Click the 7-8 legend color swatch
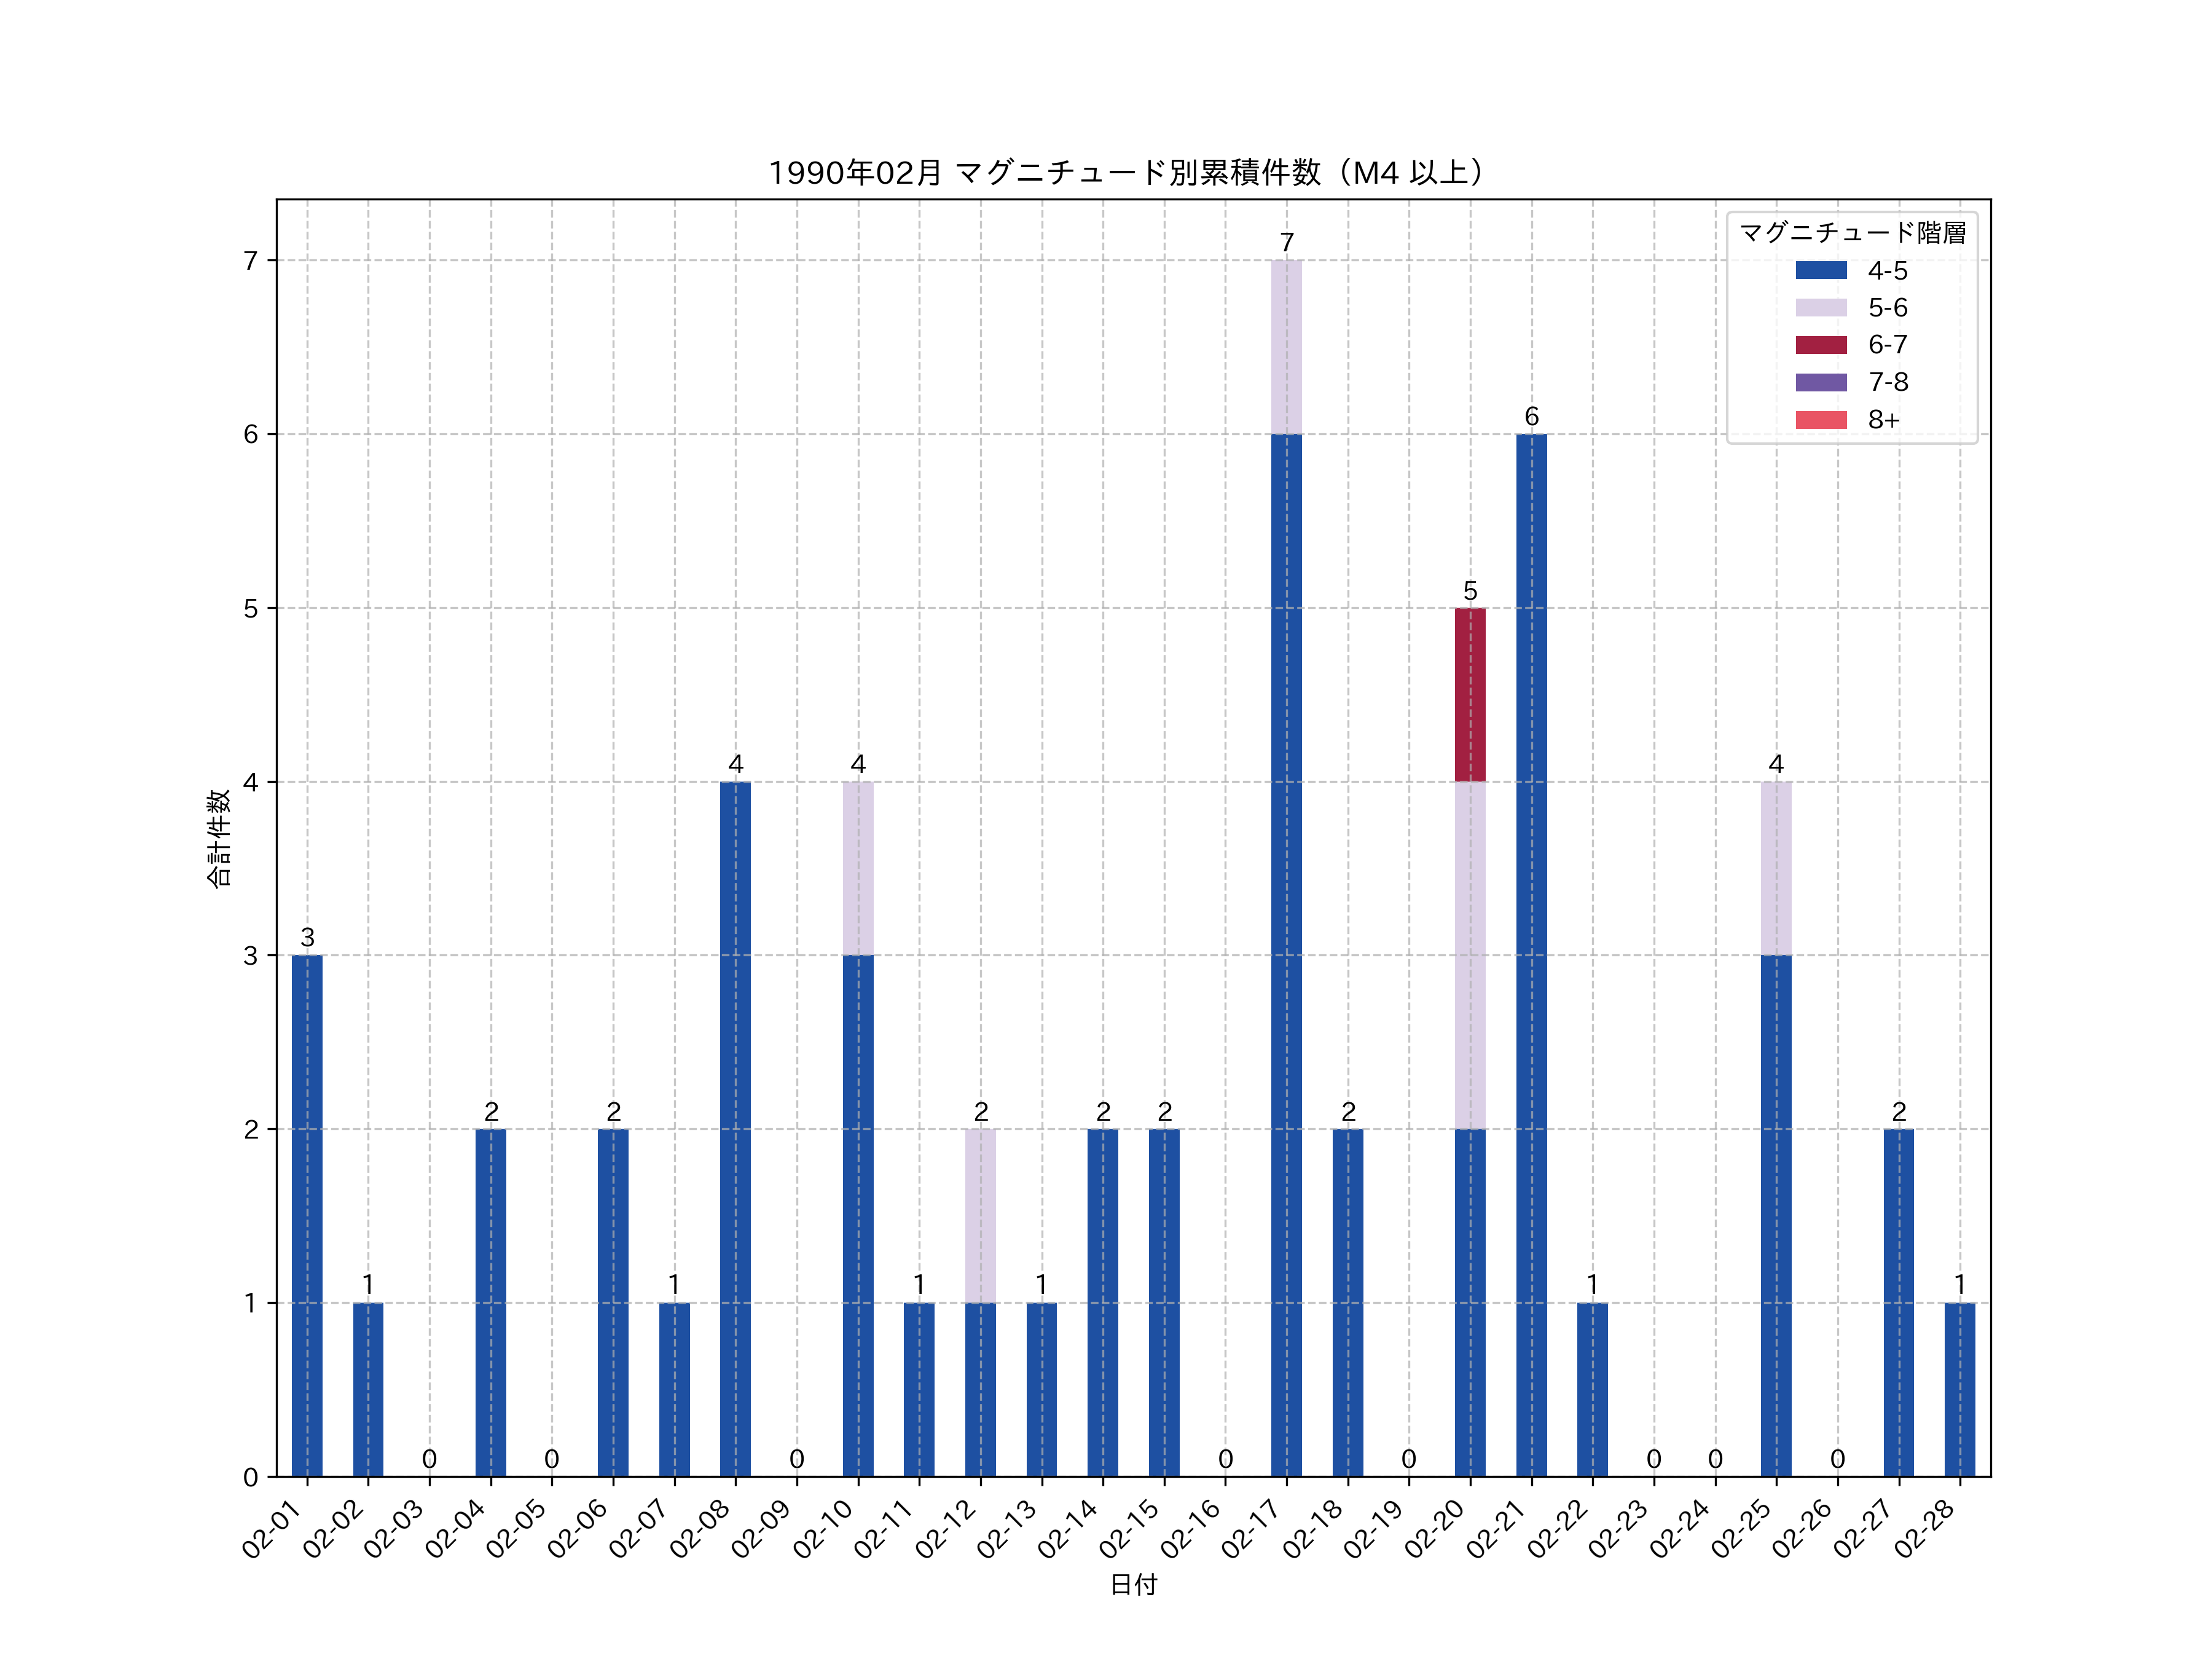 [x=1820, y=382]
